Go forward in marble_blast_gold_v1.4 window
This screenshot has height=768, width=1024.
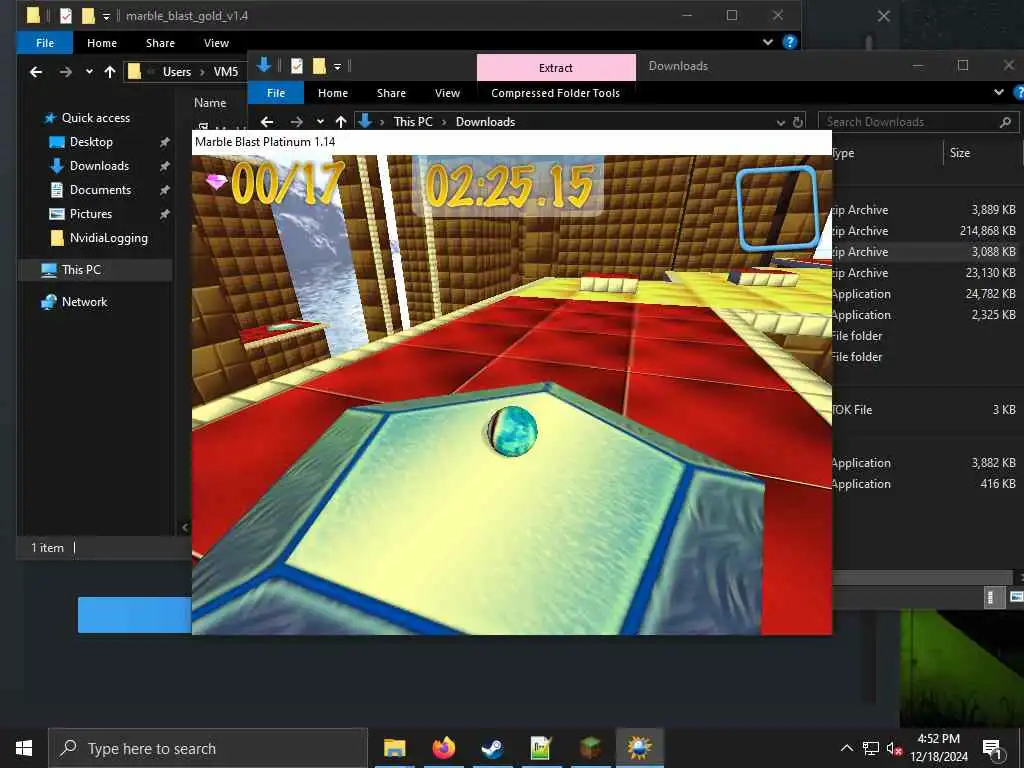tap(65, 72)
